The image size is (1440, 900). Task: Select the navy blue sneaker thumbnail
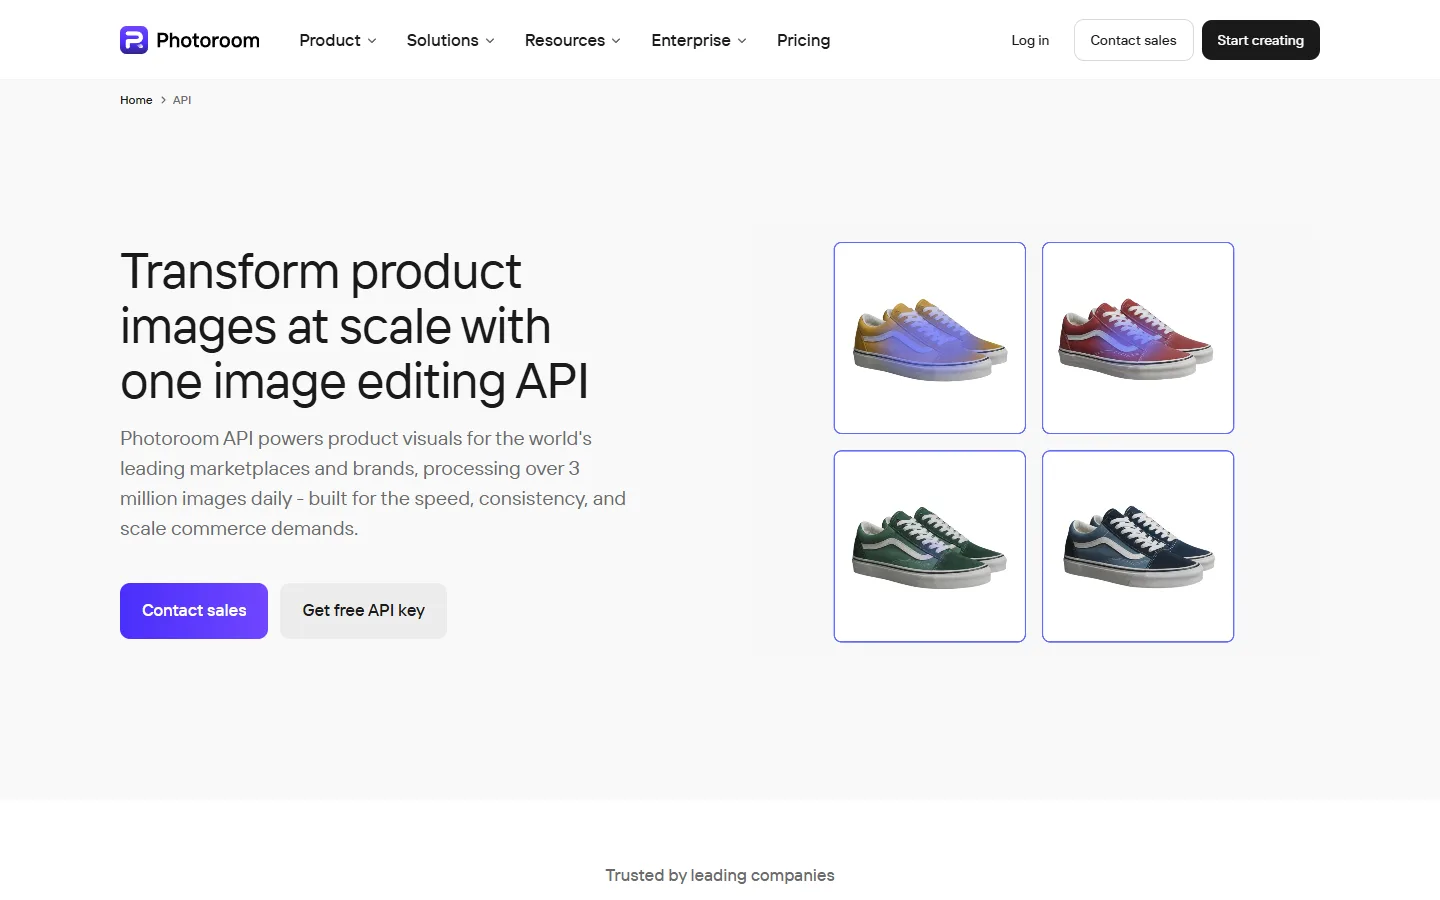click(1138, 546)
